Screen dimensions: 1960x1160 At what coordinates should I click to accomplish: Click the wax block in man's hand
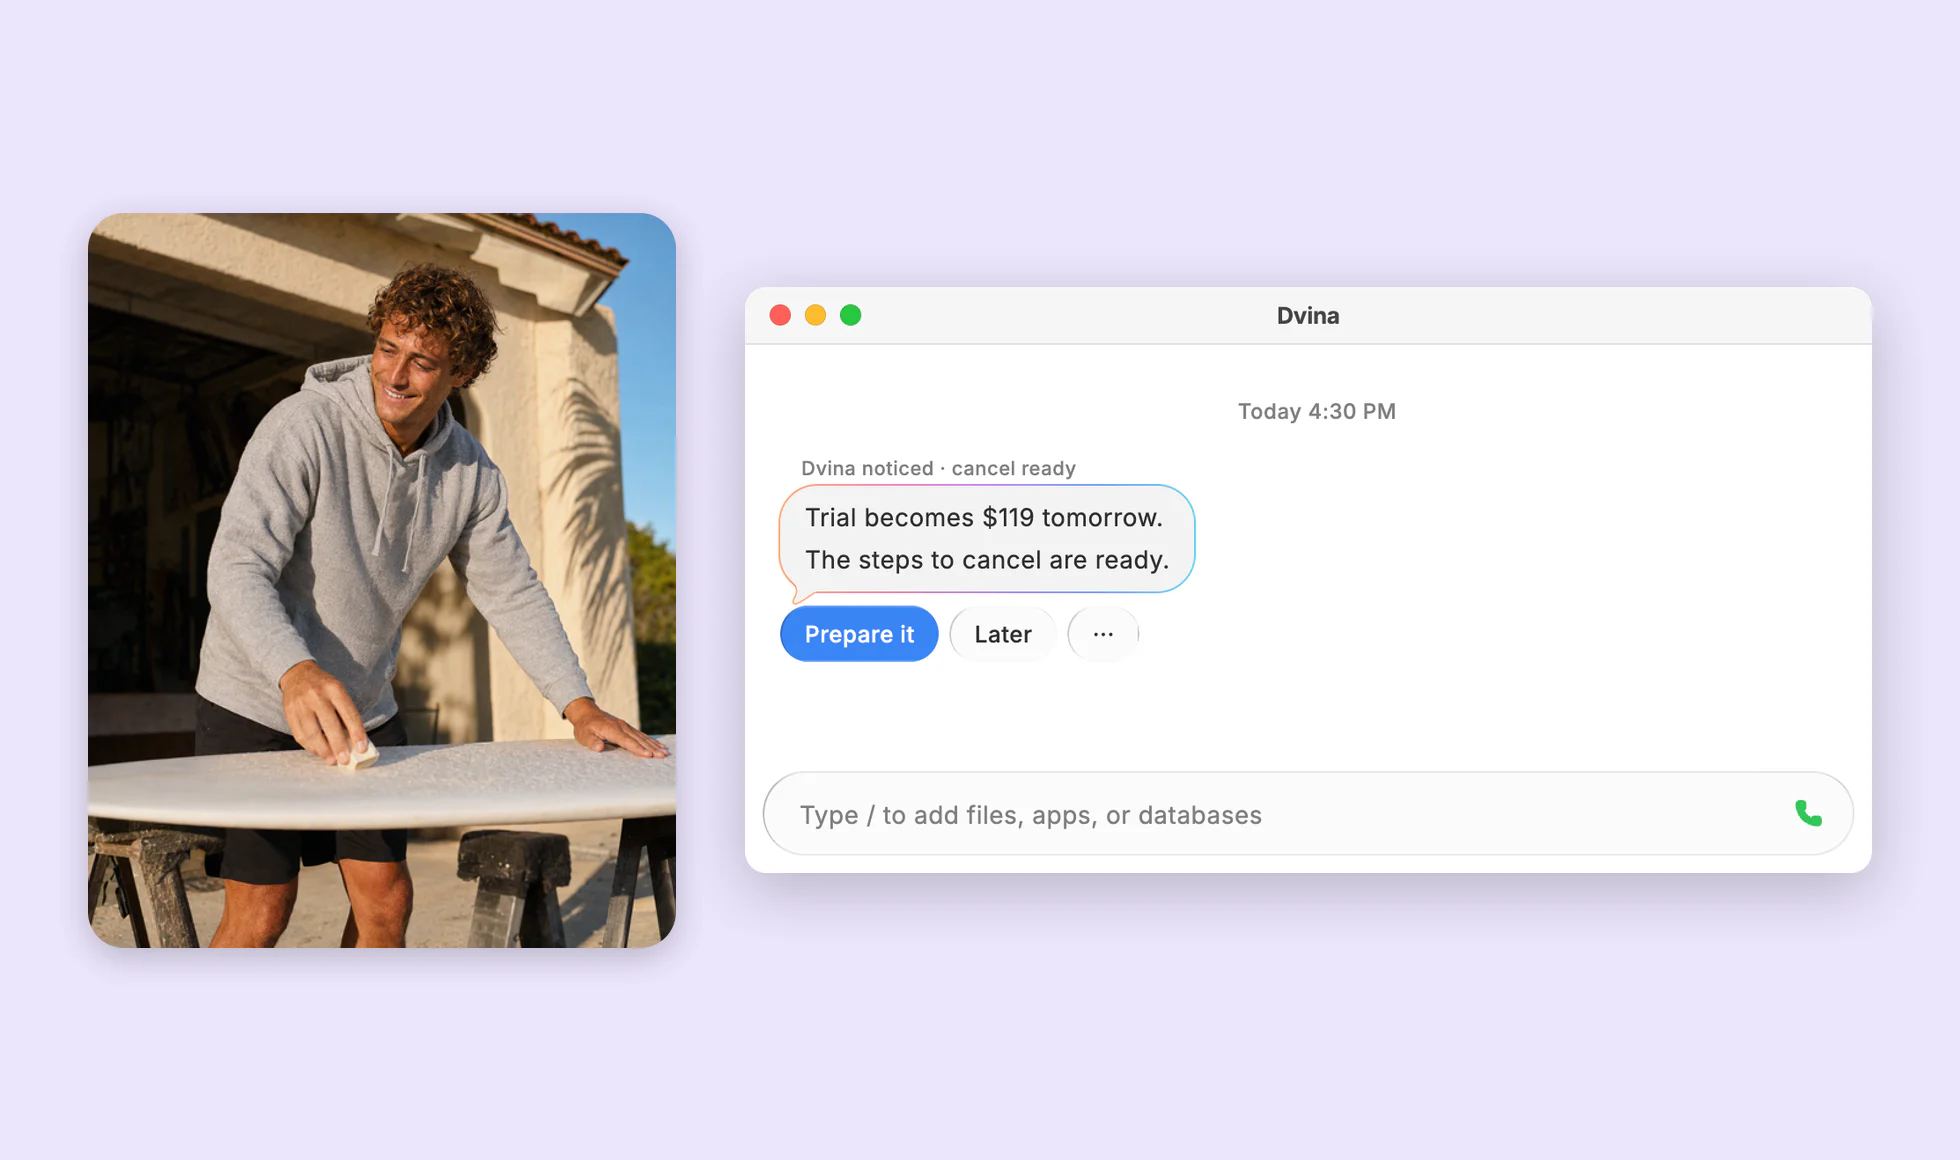(357, 755)
